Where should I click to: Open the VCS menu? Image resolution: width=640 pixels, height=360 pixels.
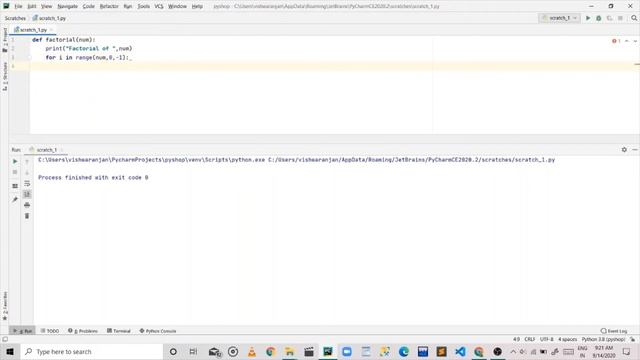click(159, 6)
